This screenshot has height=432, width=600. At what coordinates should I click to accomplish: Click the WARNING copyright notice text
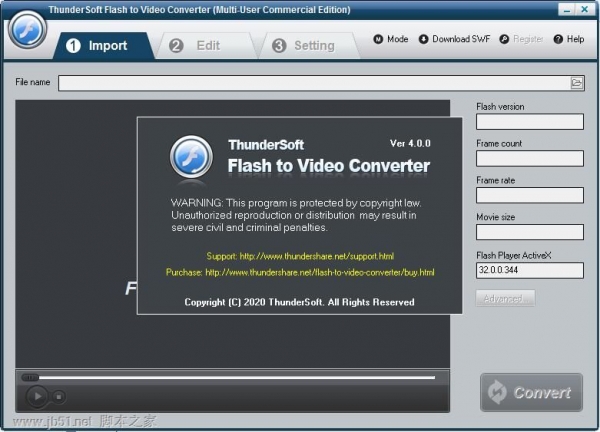tap(296, 215)
